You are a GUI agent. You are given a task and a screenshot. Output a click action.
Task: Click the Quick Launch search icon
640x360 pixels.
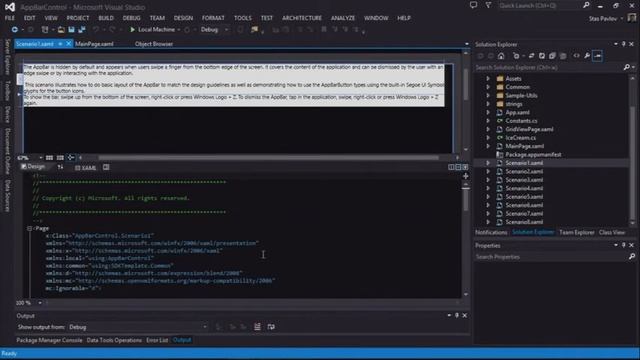[586, 6]
